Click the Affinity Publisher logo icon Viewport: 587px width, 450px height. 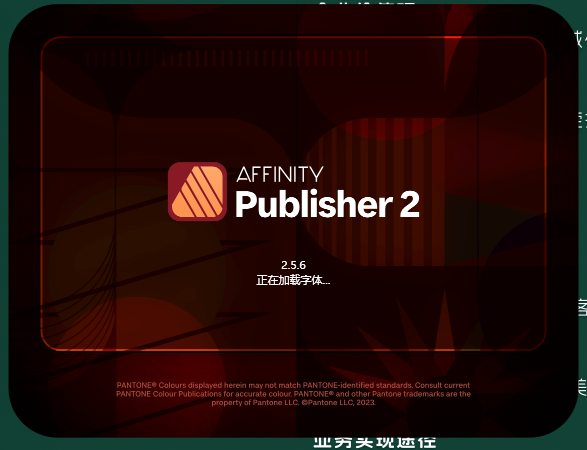(197, 191)
